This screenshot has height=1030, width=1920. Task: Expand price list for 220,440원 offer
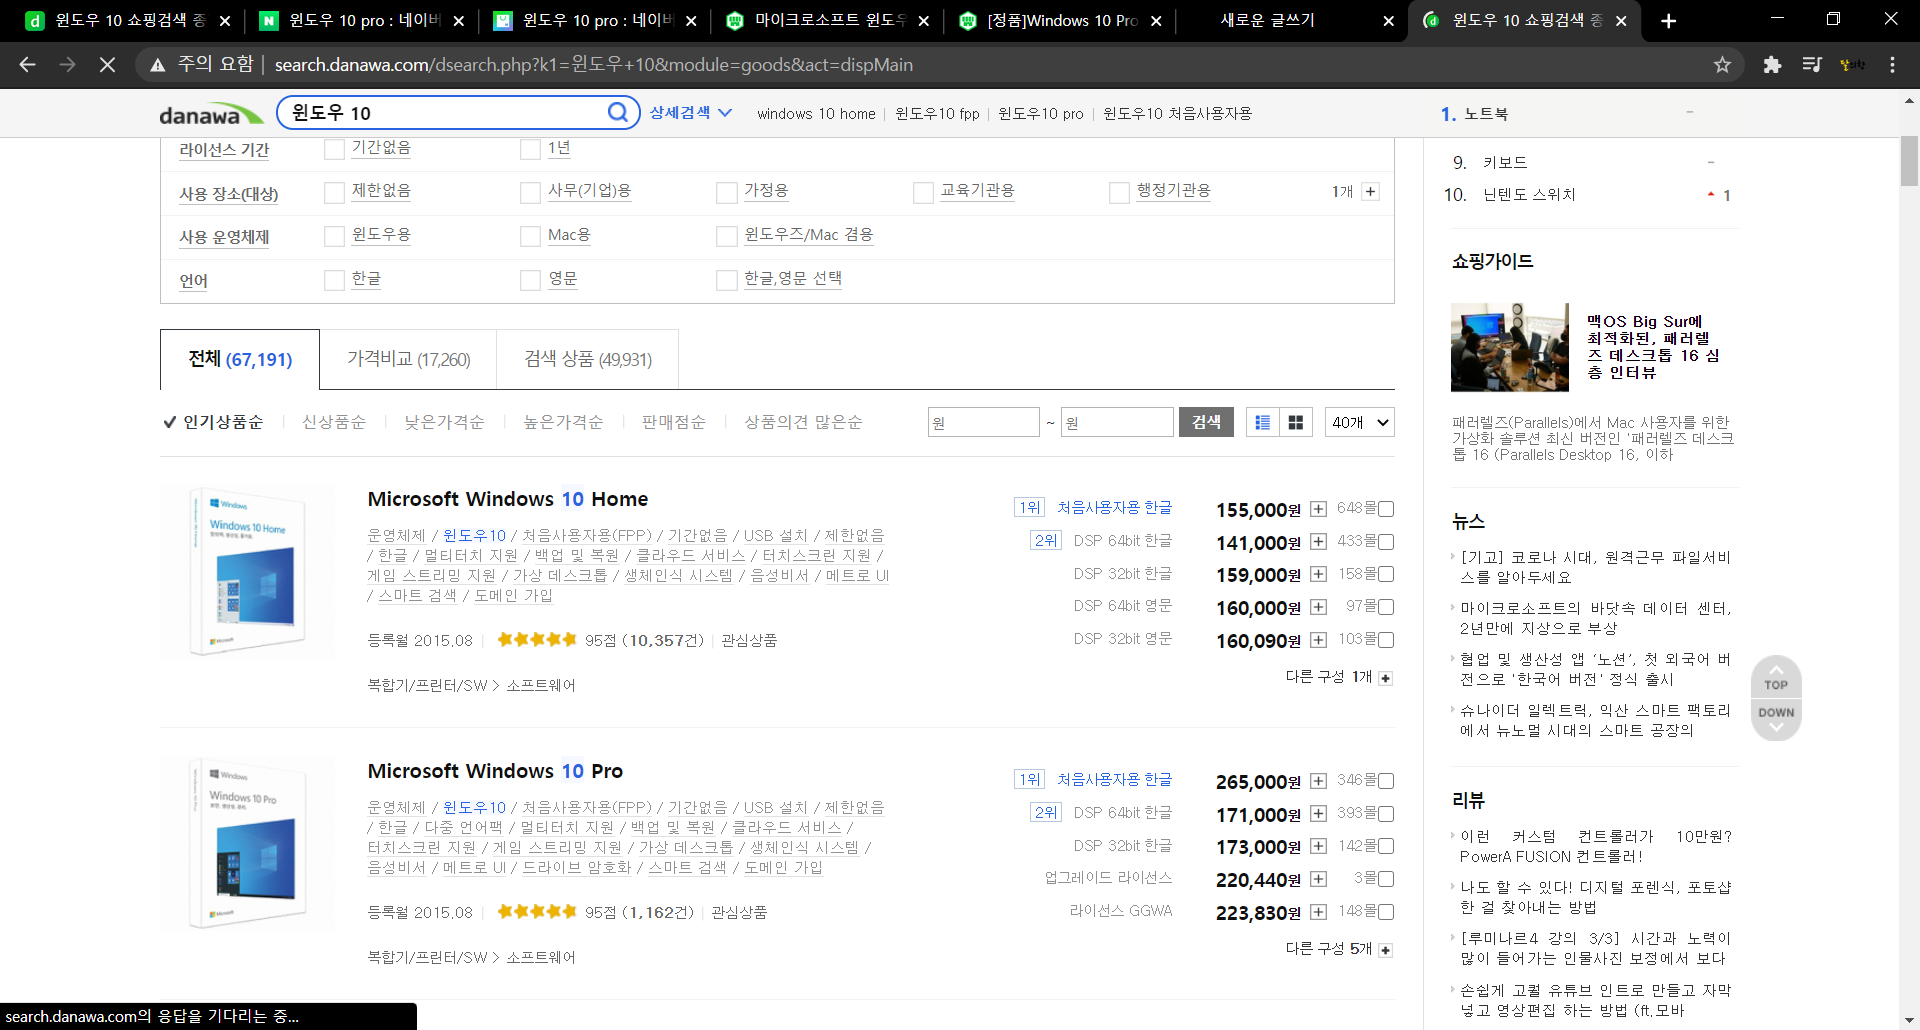(x=1318, y=879)
